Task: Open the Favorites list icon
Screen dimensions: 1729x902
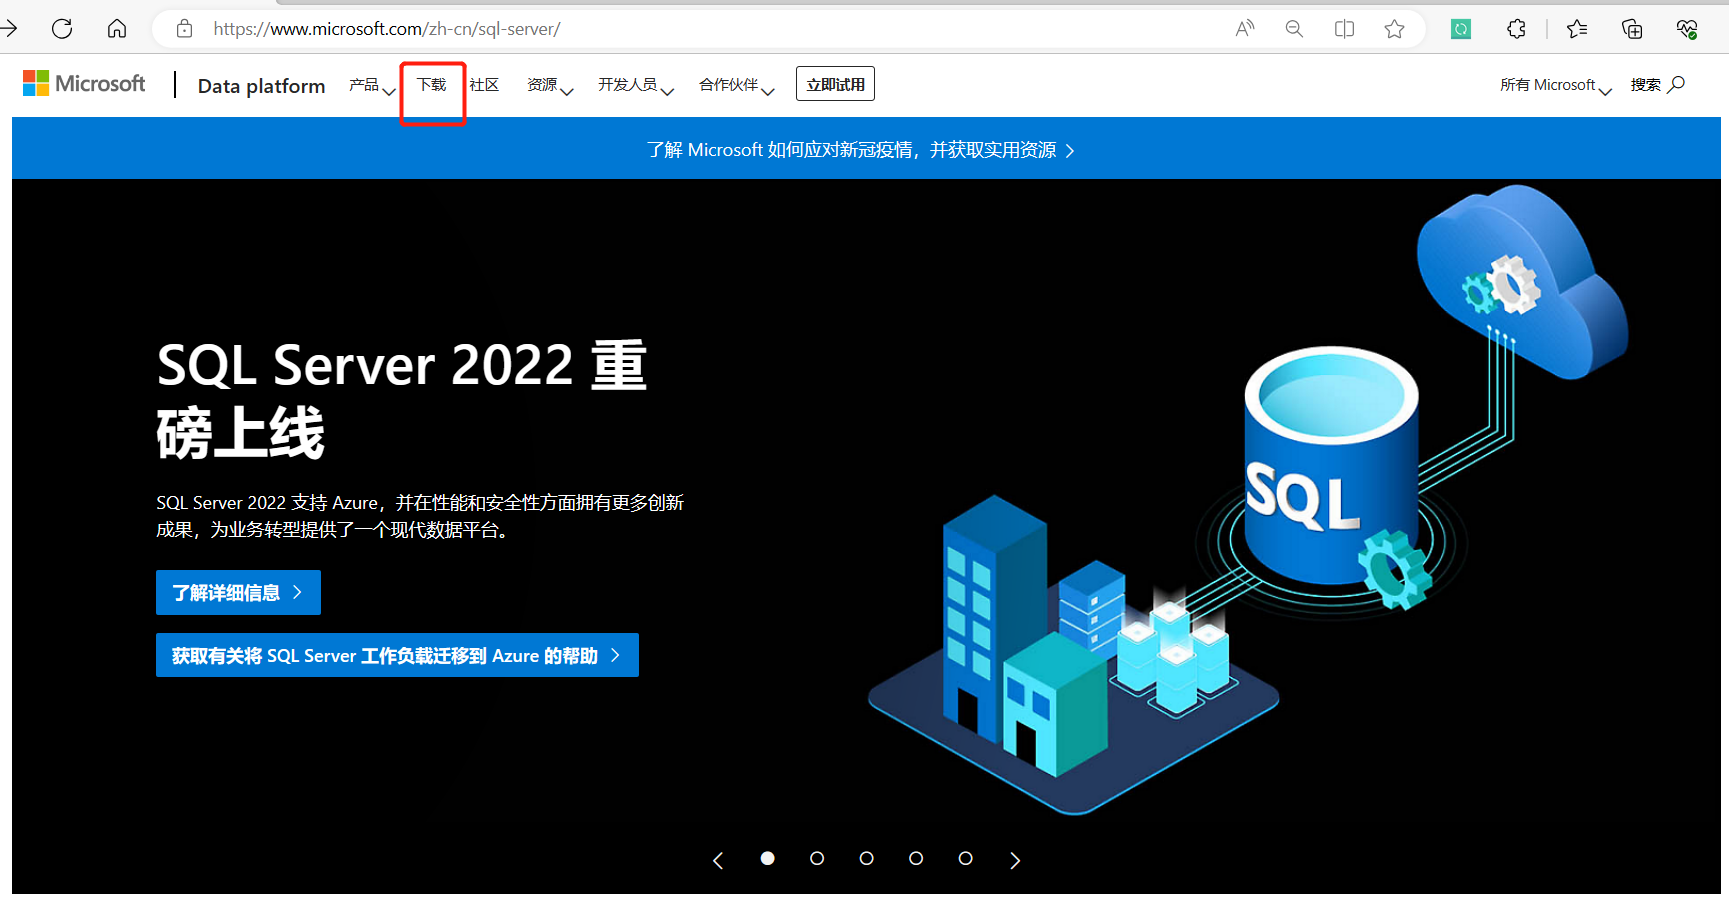Action: tap(1577, 29)
